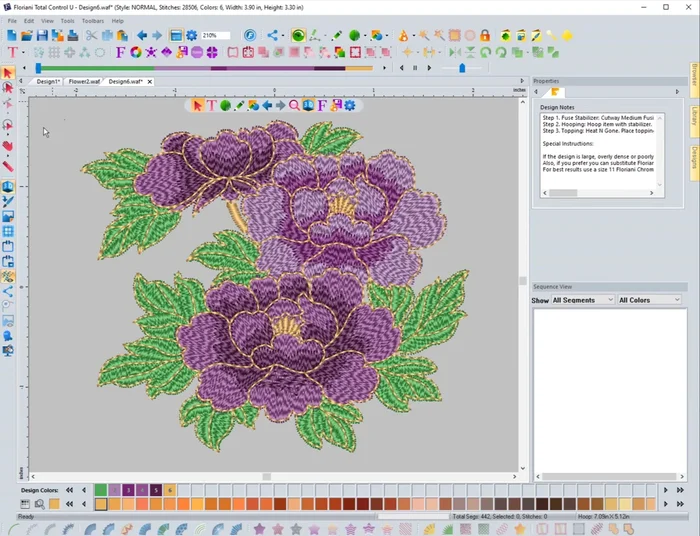Click the magnifier Zoom icon in floating toolbar
The width and height of the screenshot is (700, 536).
pos(294,105)
